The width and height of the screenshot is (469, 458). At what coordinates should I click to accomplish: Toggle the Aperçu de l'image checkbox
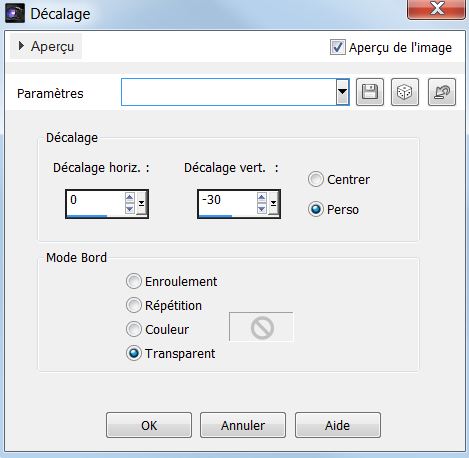tap(338, 47)
